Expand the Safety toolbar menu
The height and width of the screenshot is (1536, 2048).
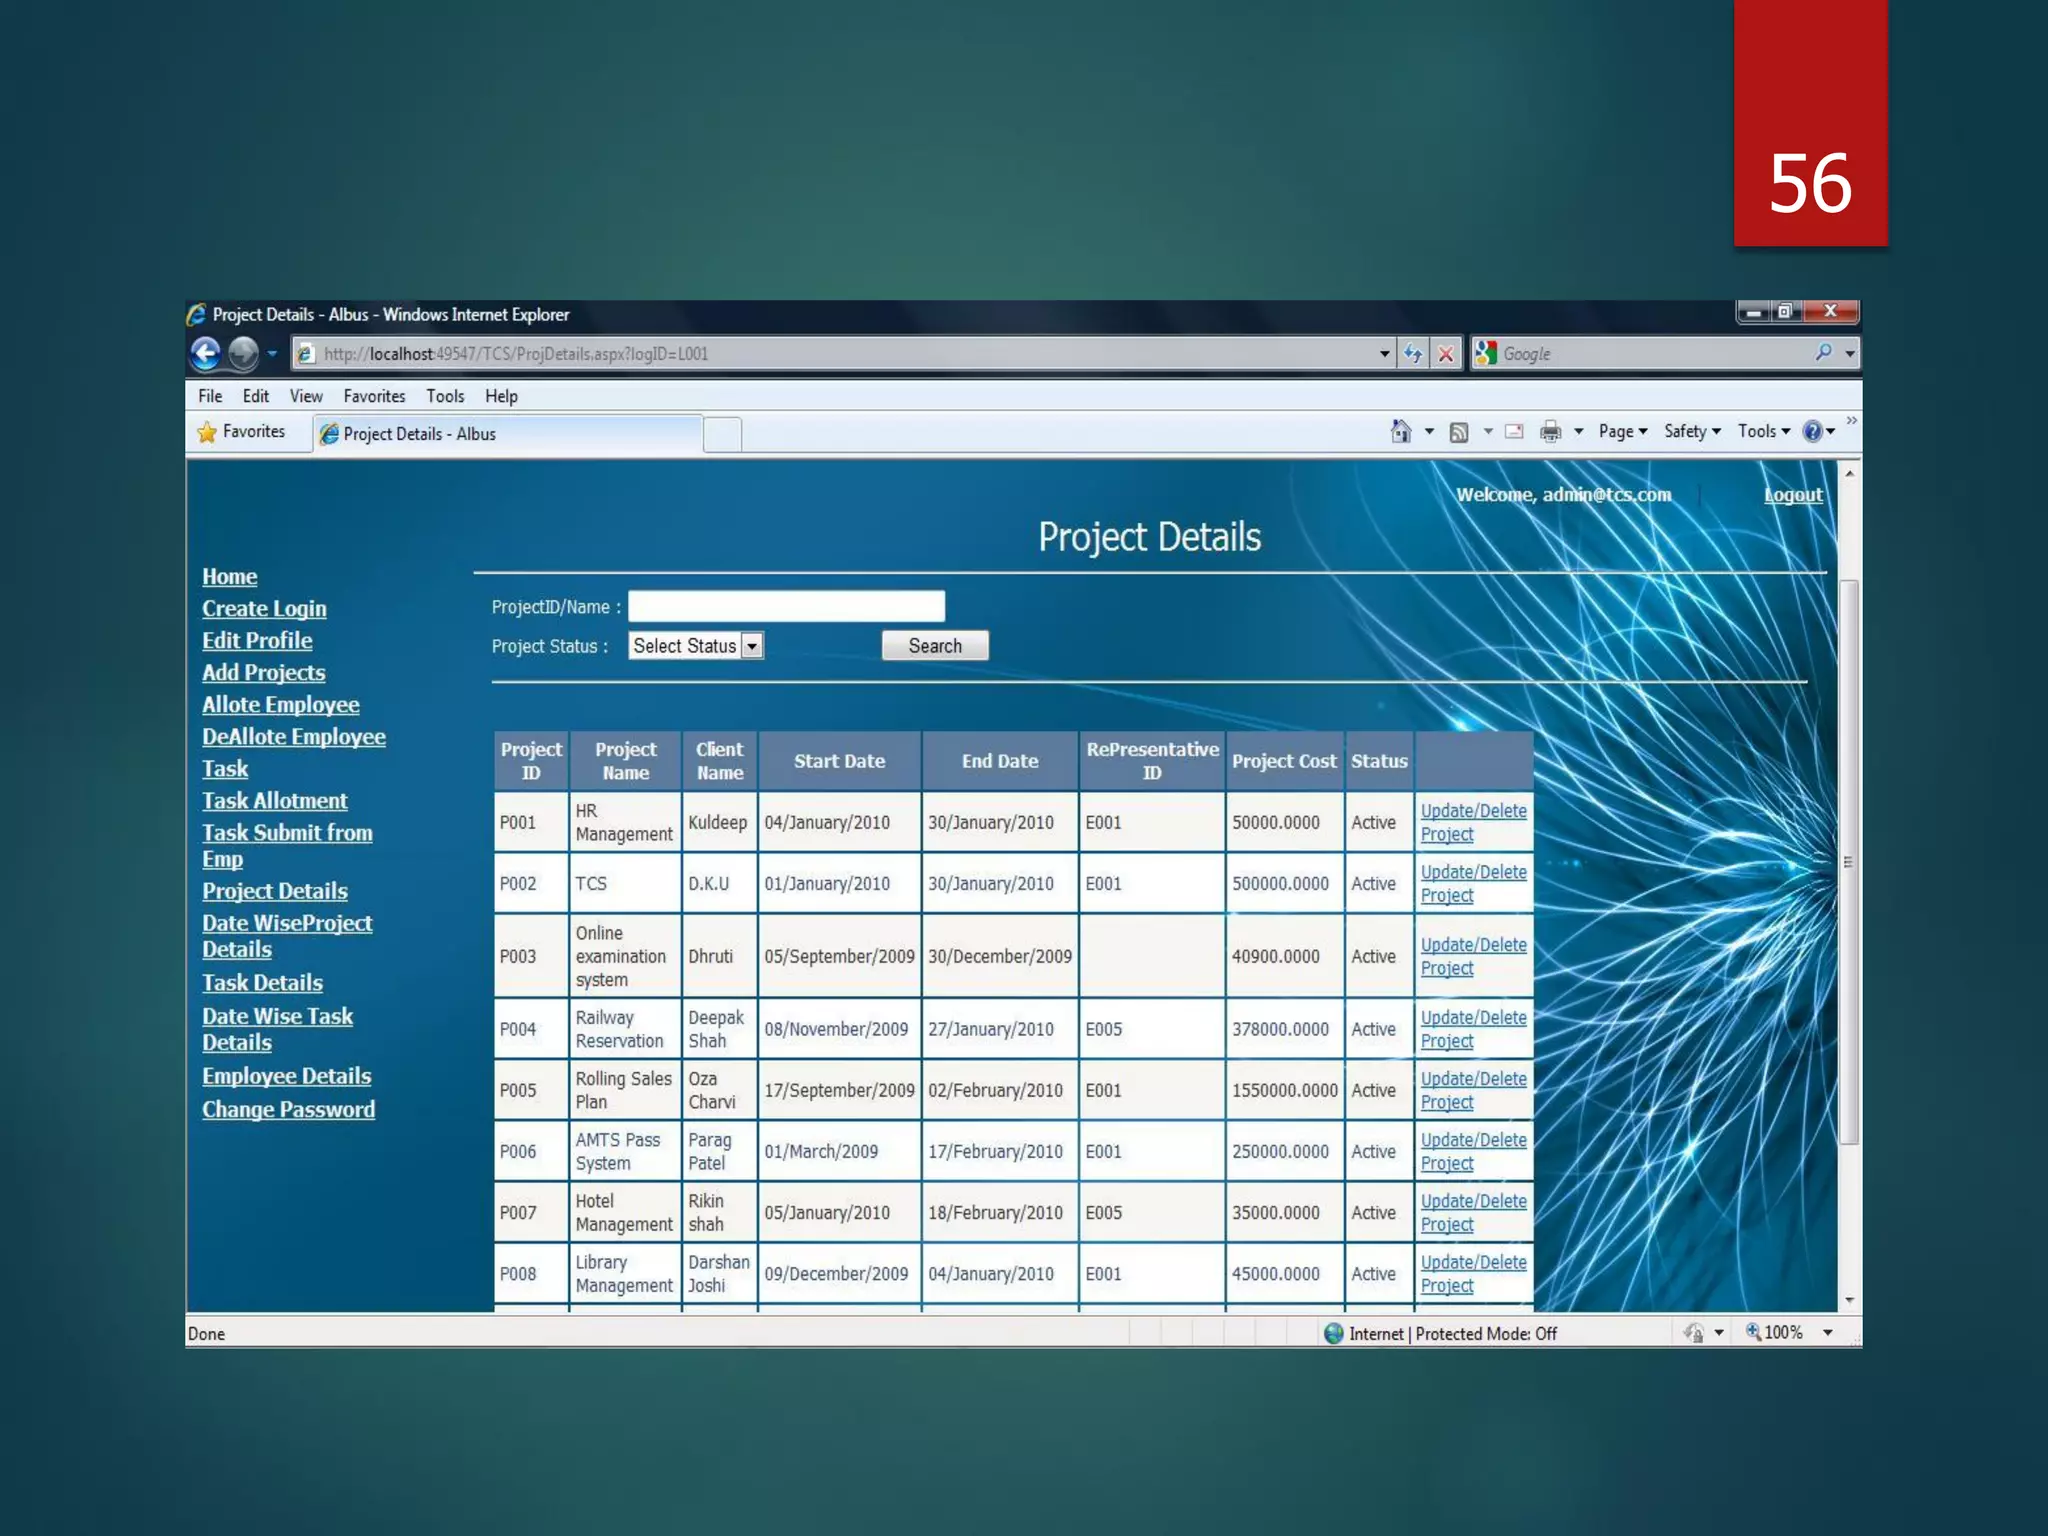coord(1692,431)
